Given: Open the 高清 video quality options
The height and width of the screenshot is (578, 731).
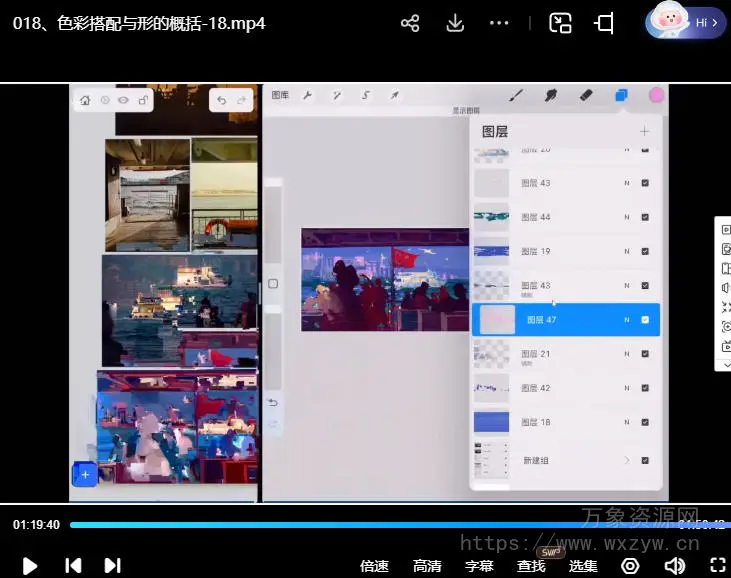Looking at the screenshot, I should click(427, 566).
